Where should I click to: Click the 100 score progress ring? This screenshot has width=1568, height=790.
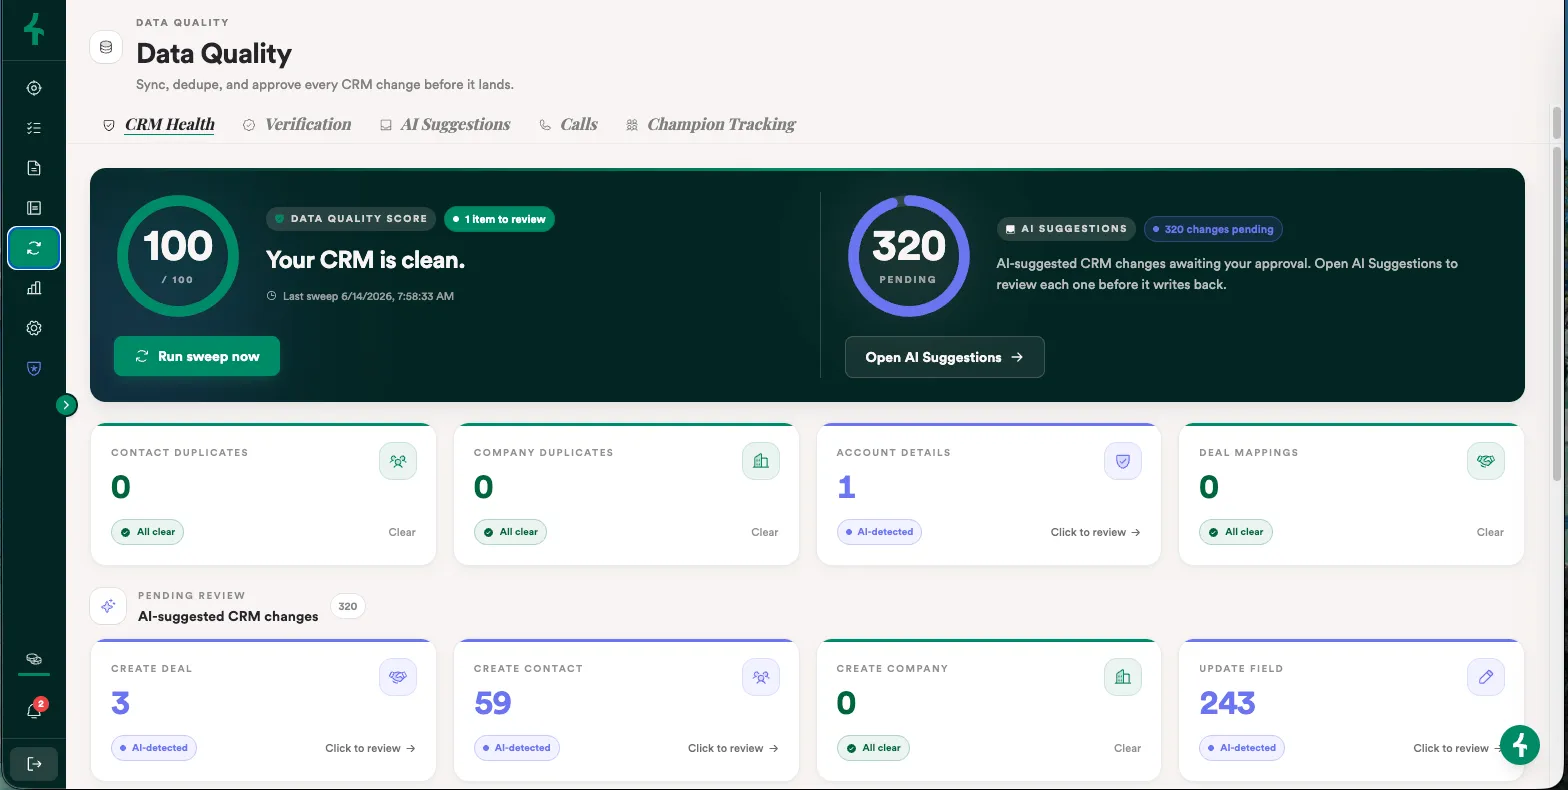pos(178,256)
